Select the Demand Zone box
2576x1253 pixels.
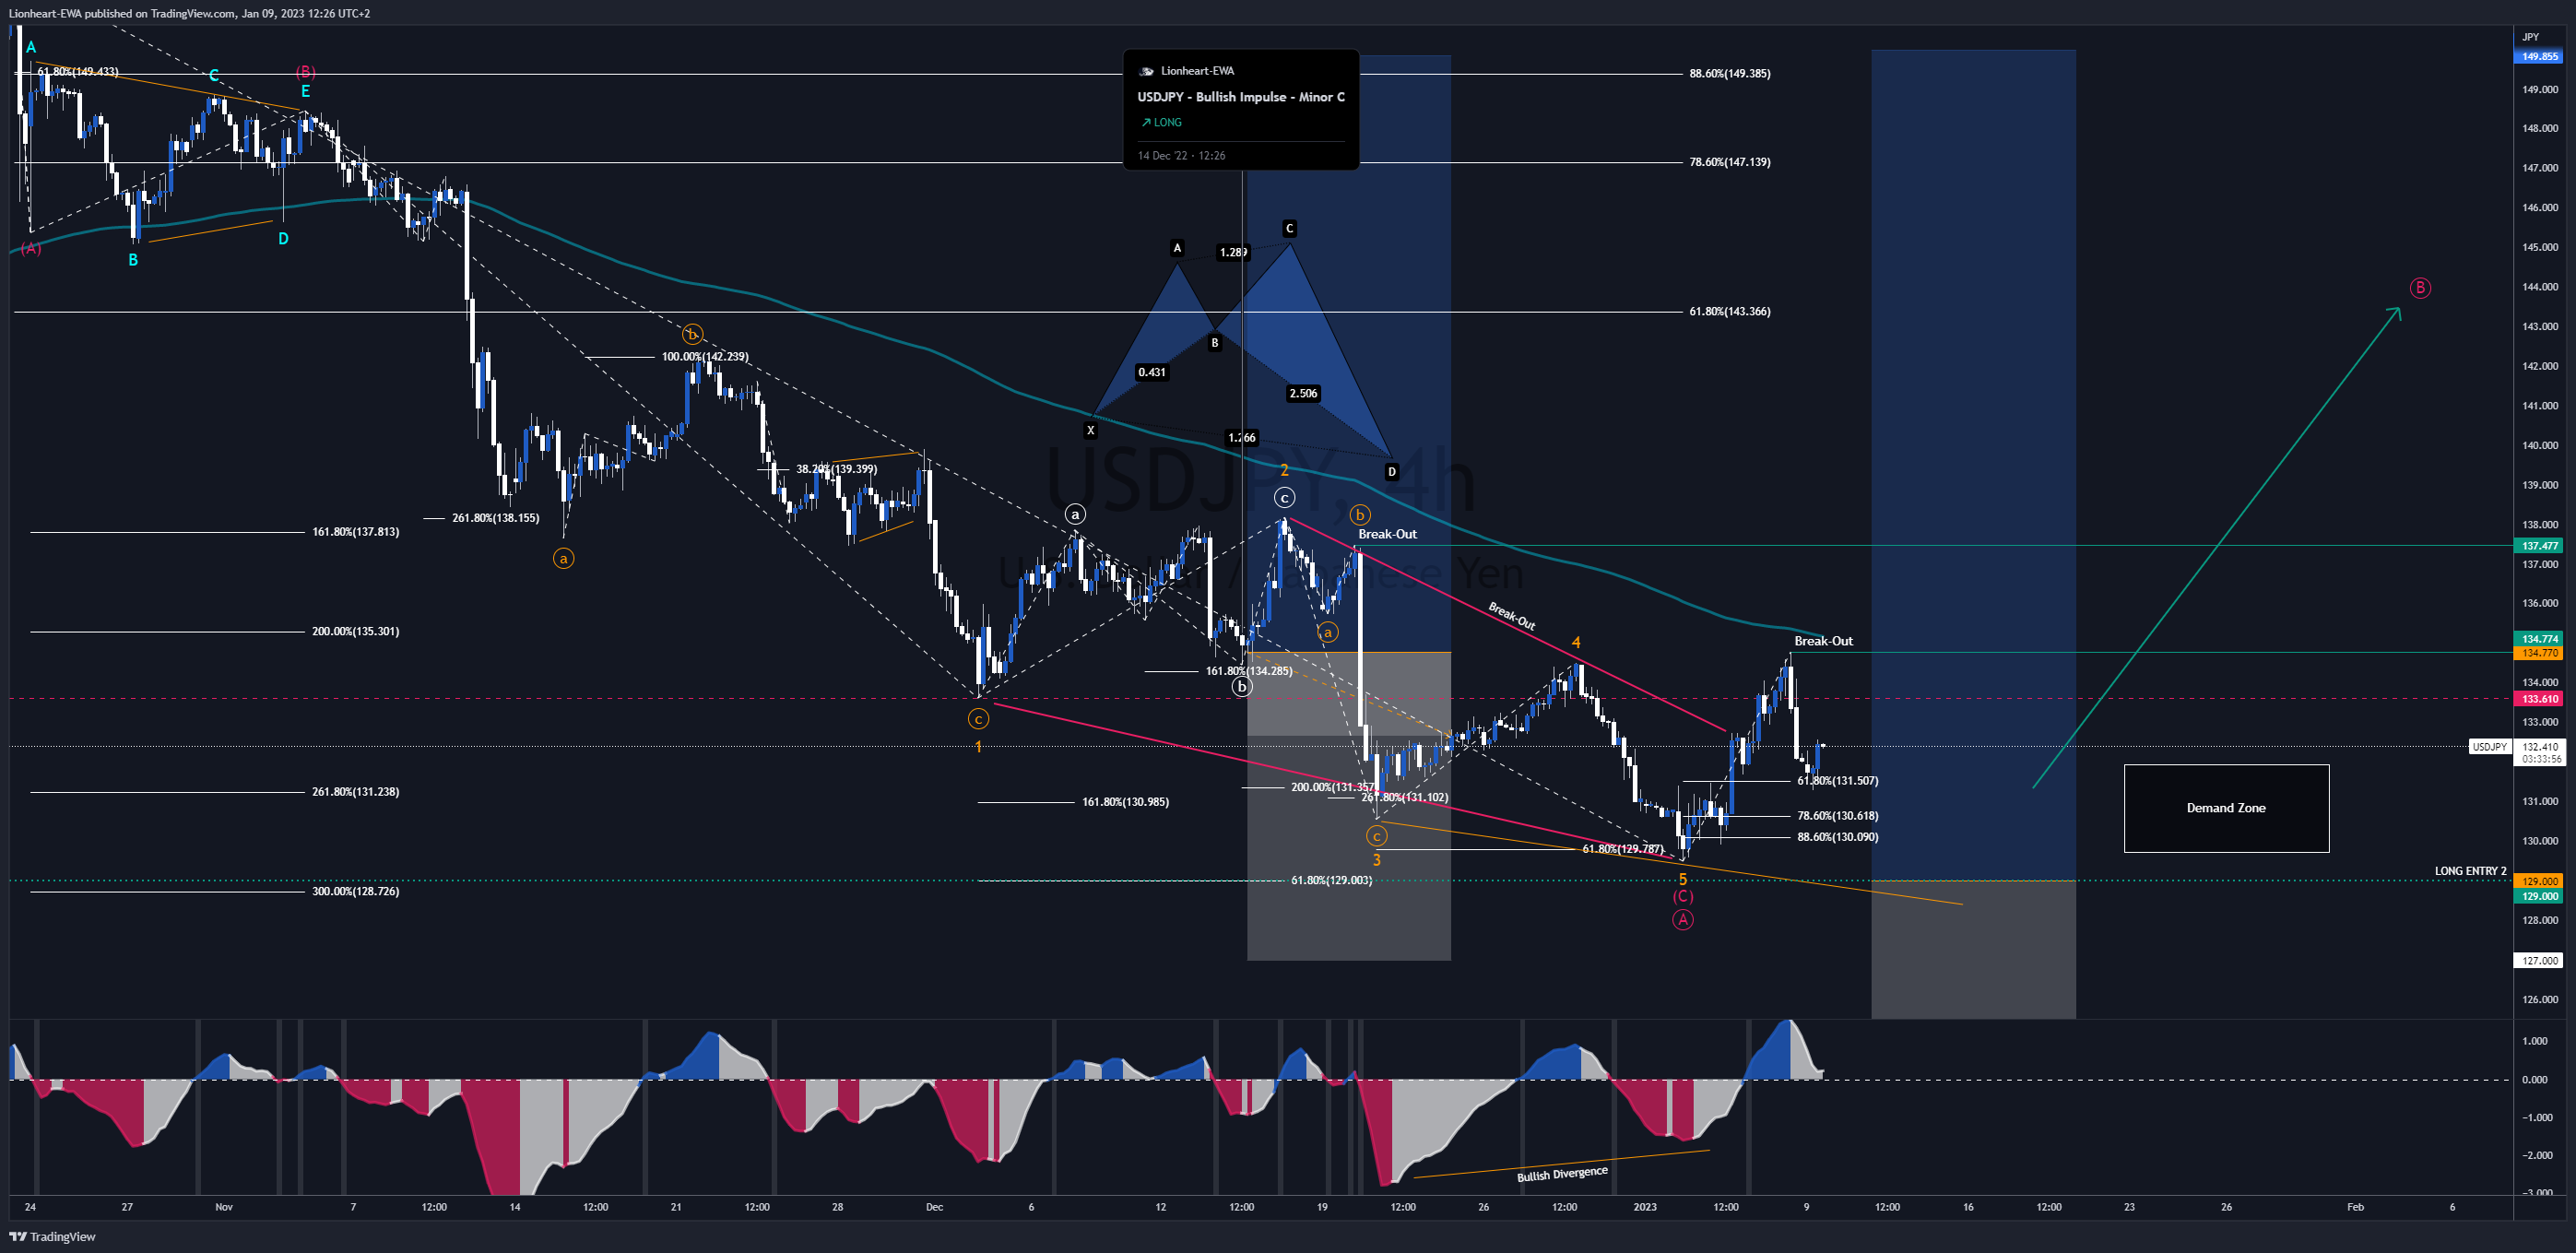[2226, 808]
